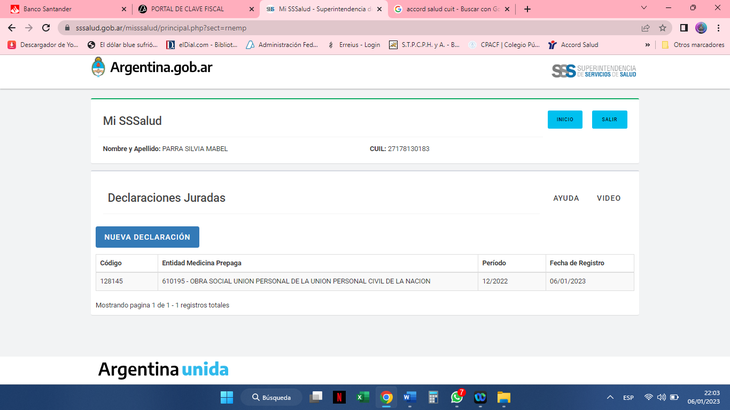The image size is (730, 410).
Task: Click the Inicio button
Action: point(565,119)
